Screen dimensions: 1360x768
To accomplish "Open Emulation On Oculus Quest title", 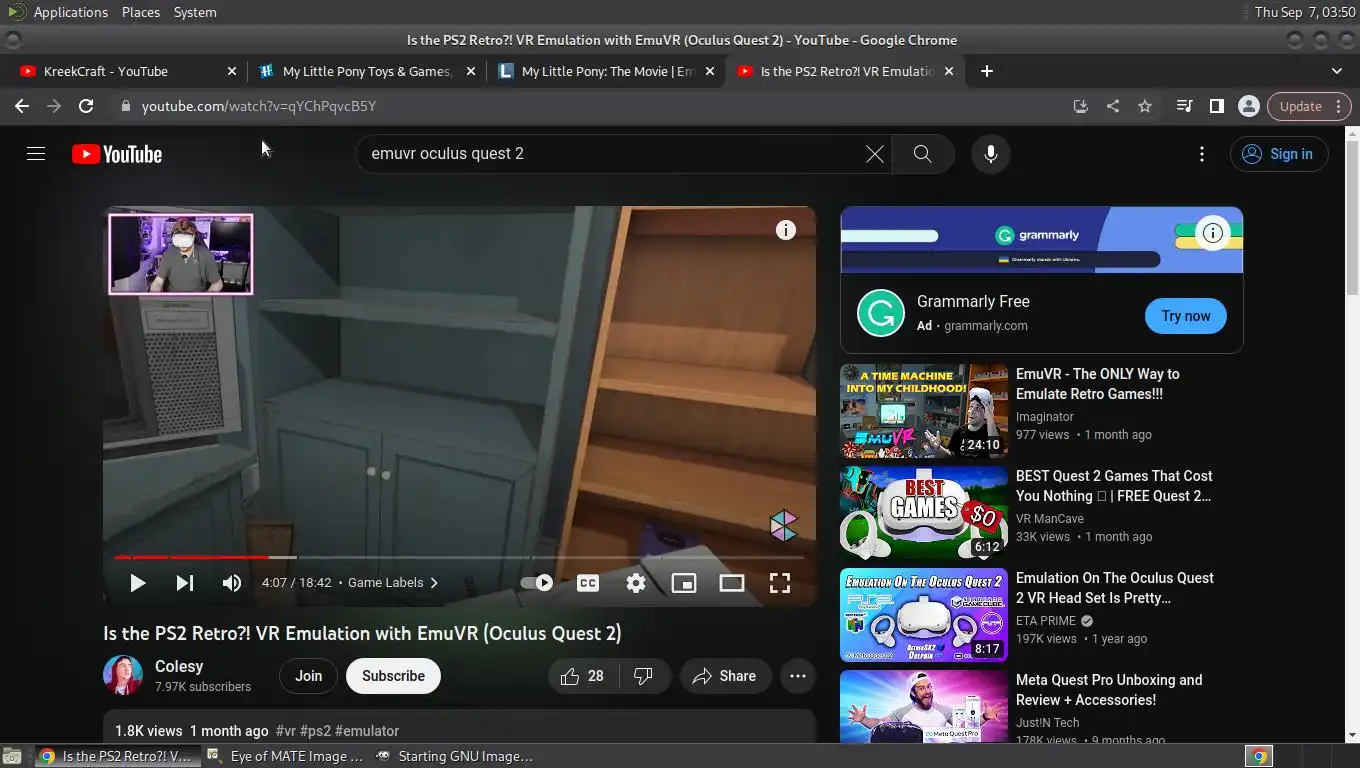I will tap(1115, 588).
